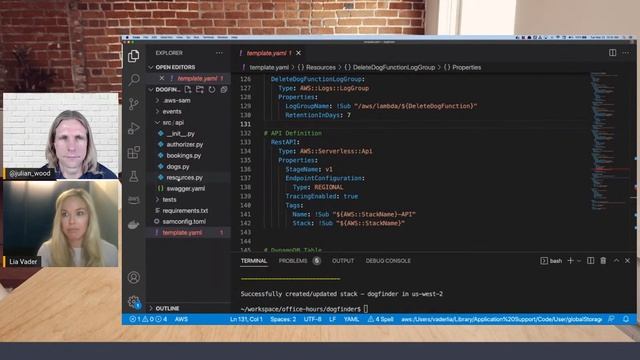Open the AWS toolkit icon in activity bar
The image size is (640, 360).
[x=134, y=200]
